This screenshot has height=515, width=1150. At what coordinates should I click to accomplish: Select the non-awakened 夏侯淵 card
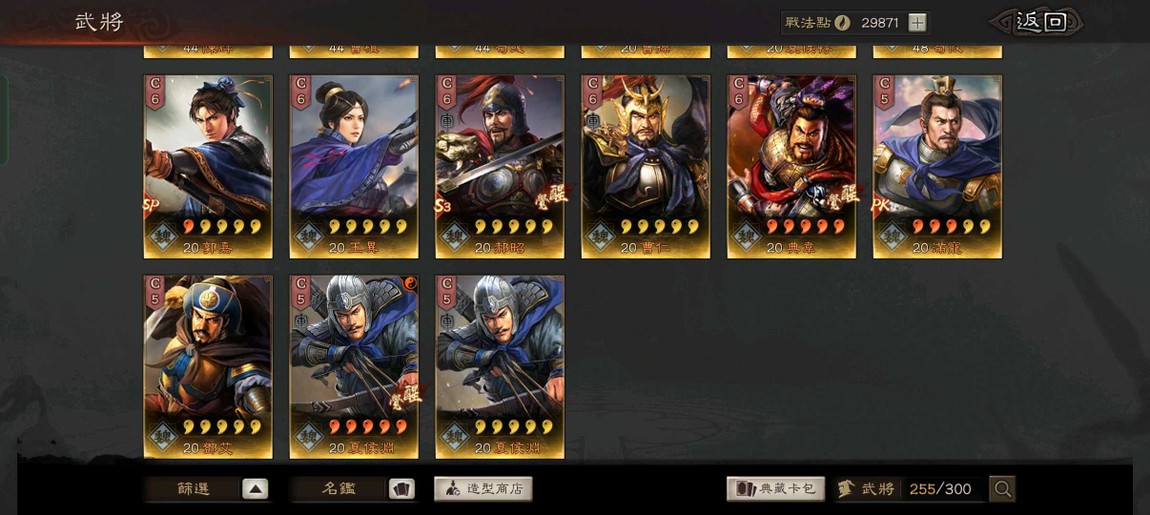499,367
